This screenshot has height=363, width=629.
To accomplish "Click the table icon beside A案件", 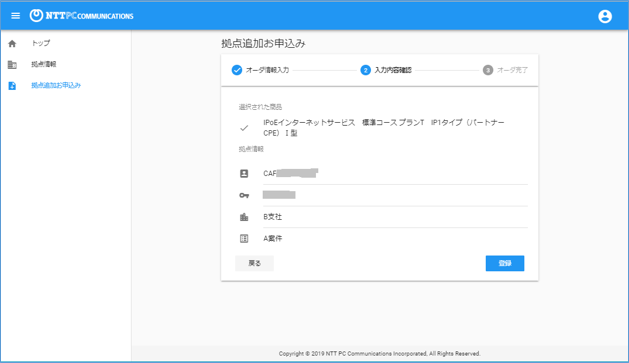I will [x=244, y=239].
